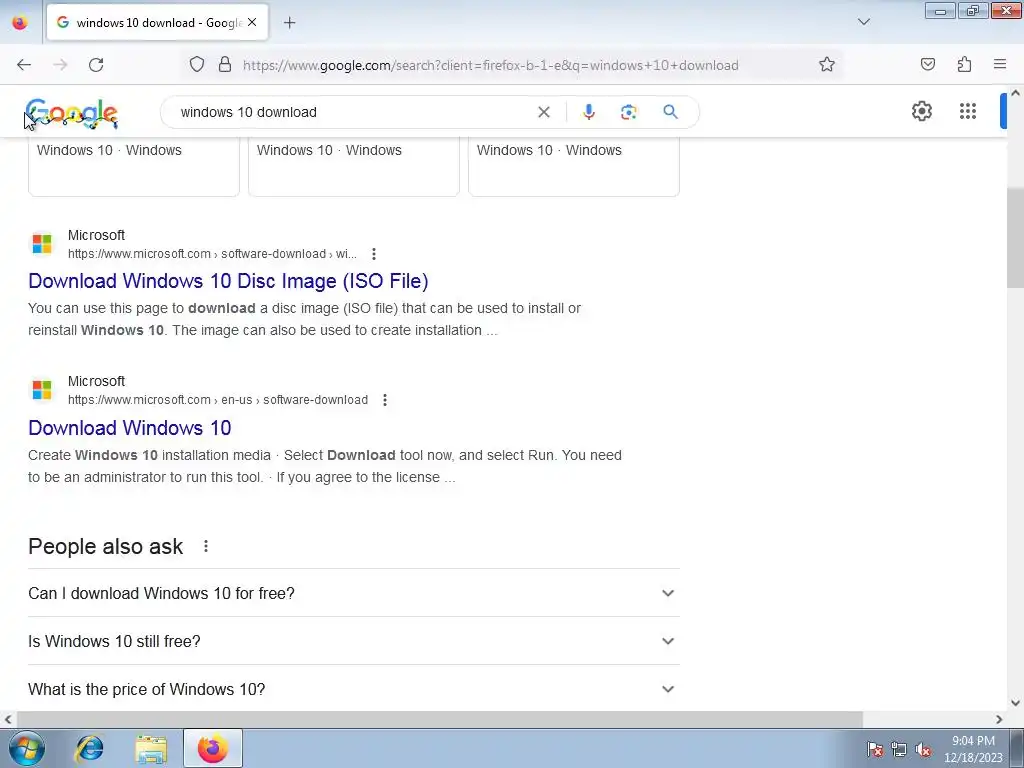Click the scroll down arrow
Screen dimensions: 1024x768
pyautogui.click(x=1015, y=703)
